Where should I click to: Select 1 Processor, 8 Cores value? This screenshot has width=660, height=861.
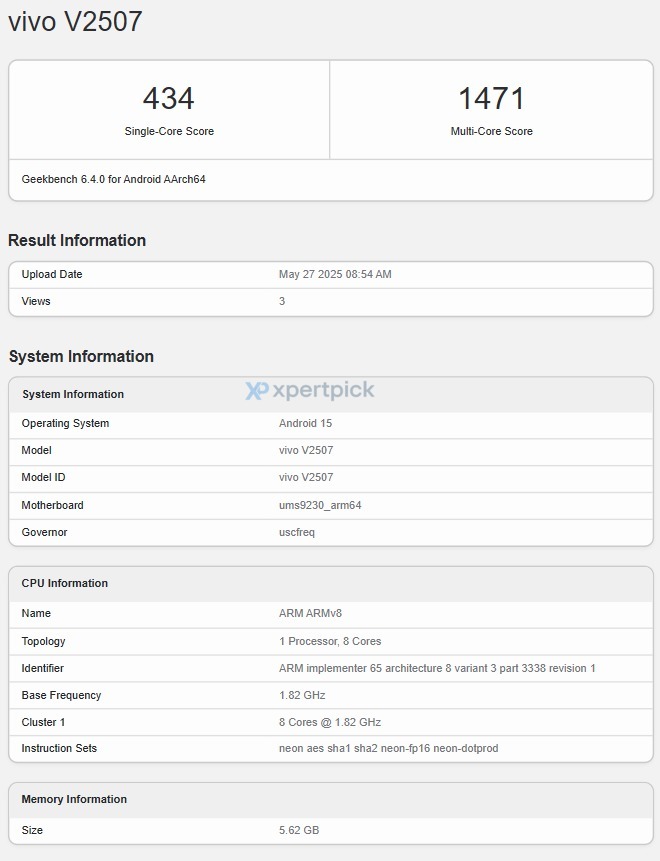[x=330, y=641]
